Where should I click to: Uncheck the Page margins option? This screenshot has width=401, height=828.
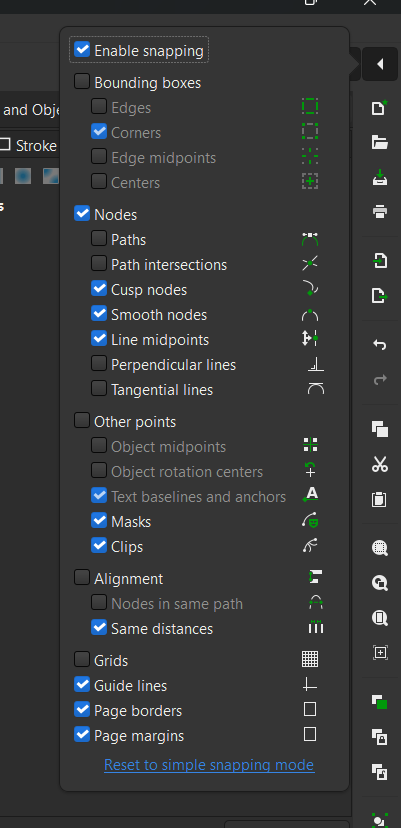(x=82, y=735)
